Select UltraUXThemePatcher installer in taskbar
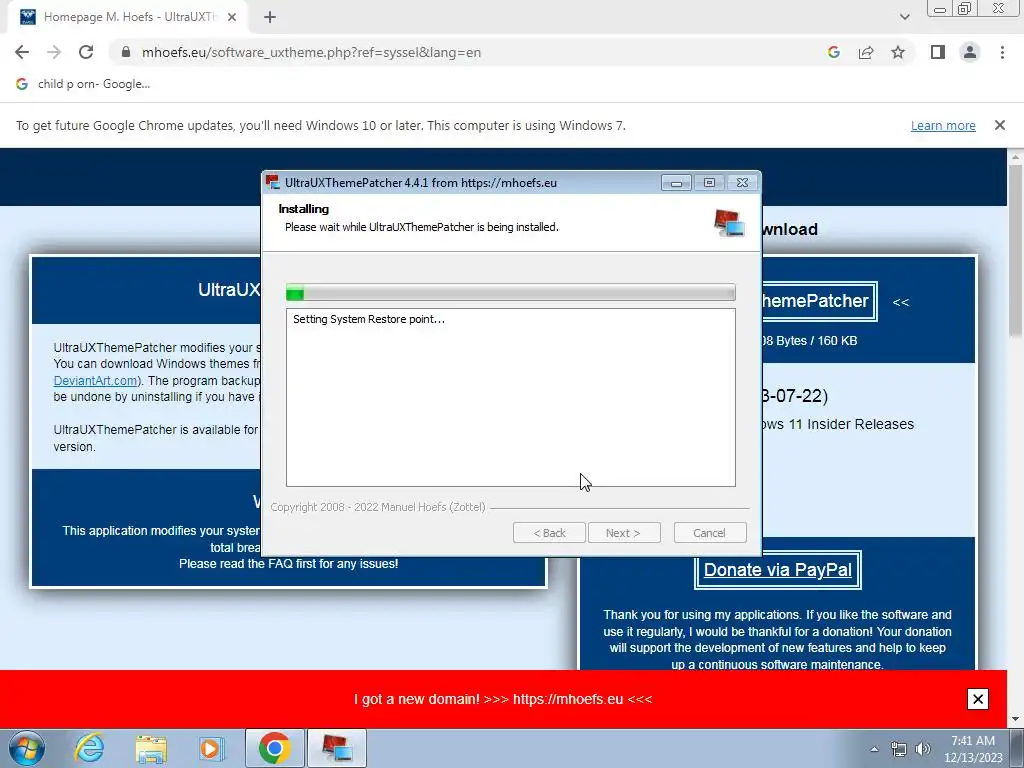This screenshot has height=768, width=1024. (x=336, y=748)
